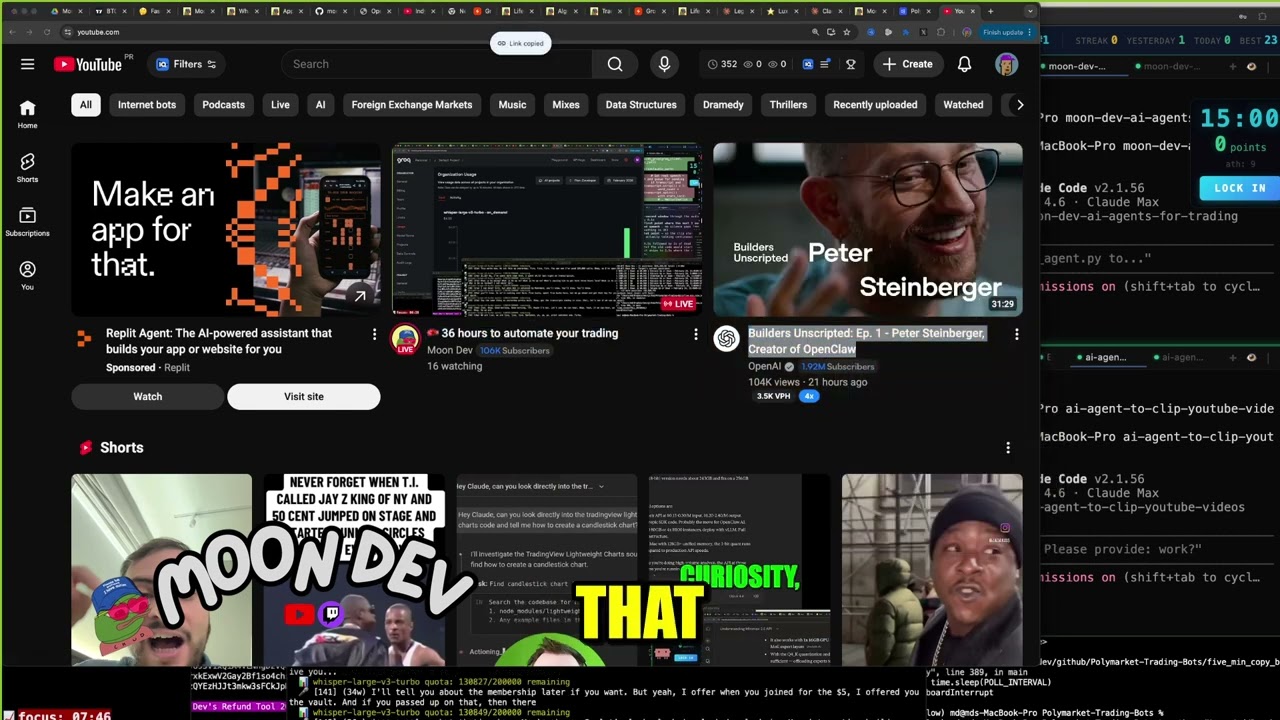Select the Live filter chip
1280x720 pixels.
280,105
